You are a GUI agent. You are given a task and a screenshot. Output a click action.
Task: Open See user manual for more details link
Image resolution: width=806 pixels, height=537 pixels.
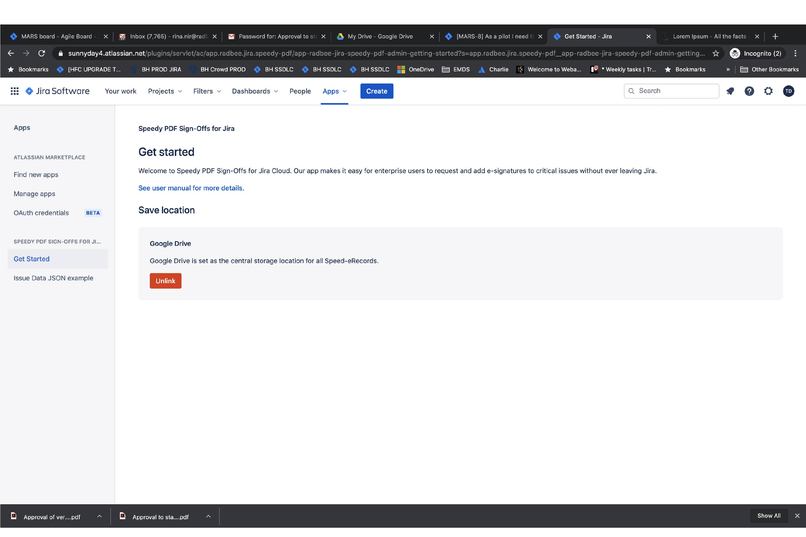coord(191,188)
